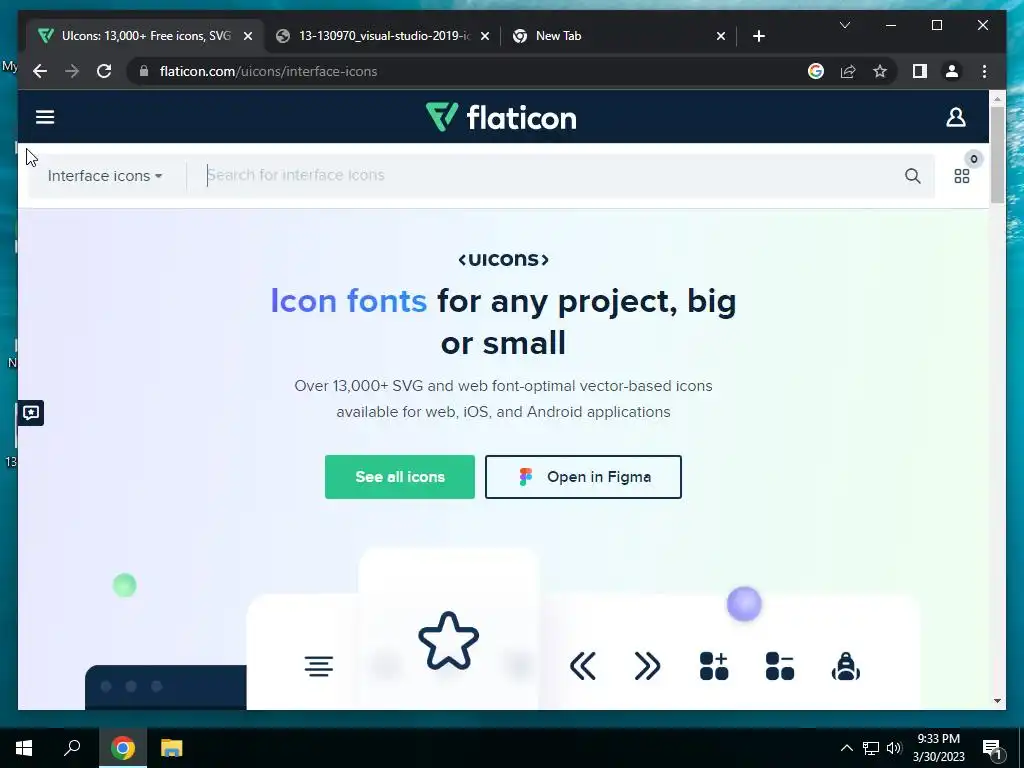Click the feedback chat icon on left edge

31,413
